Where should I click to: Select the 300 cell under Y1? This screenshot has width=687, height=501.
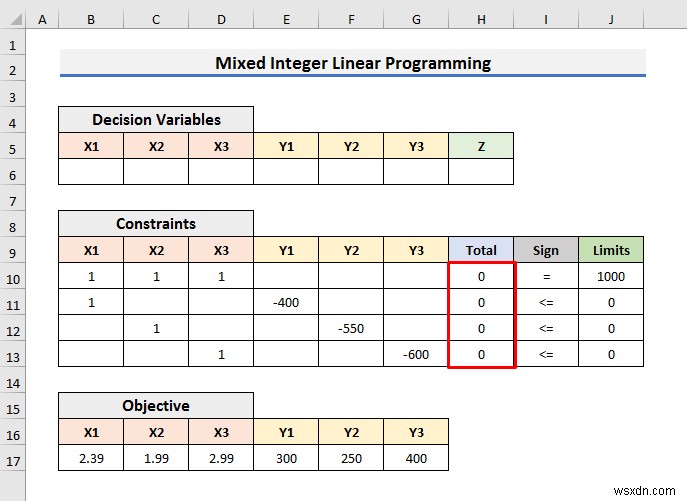click(286, 458)
